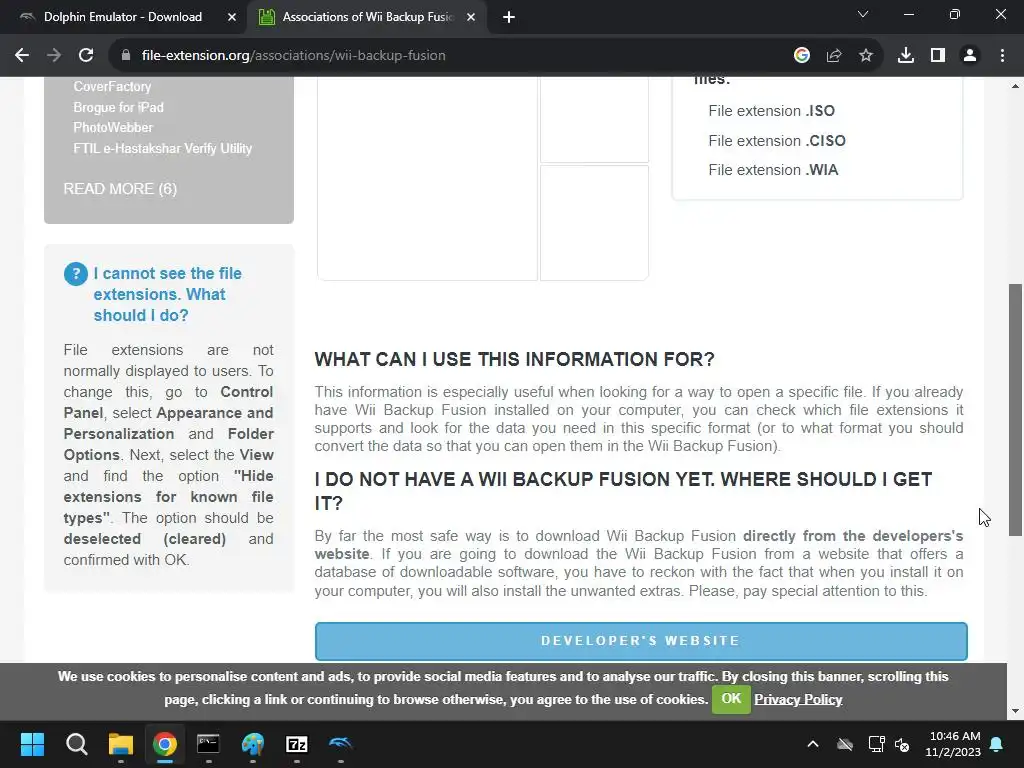Open Chrome three-dot menu
1024x768 pixels.
(x=1002, y=56)
